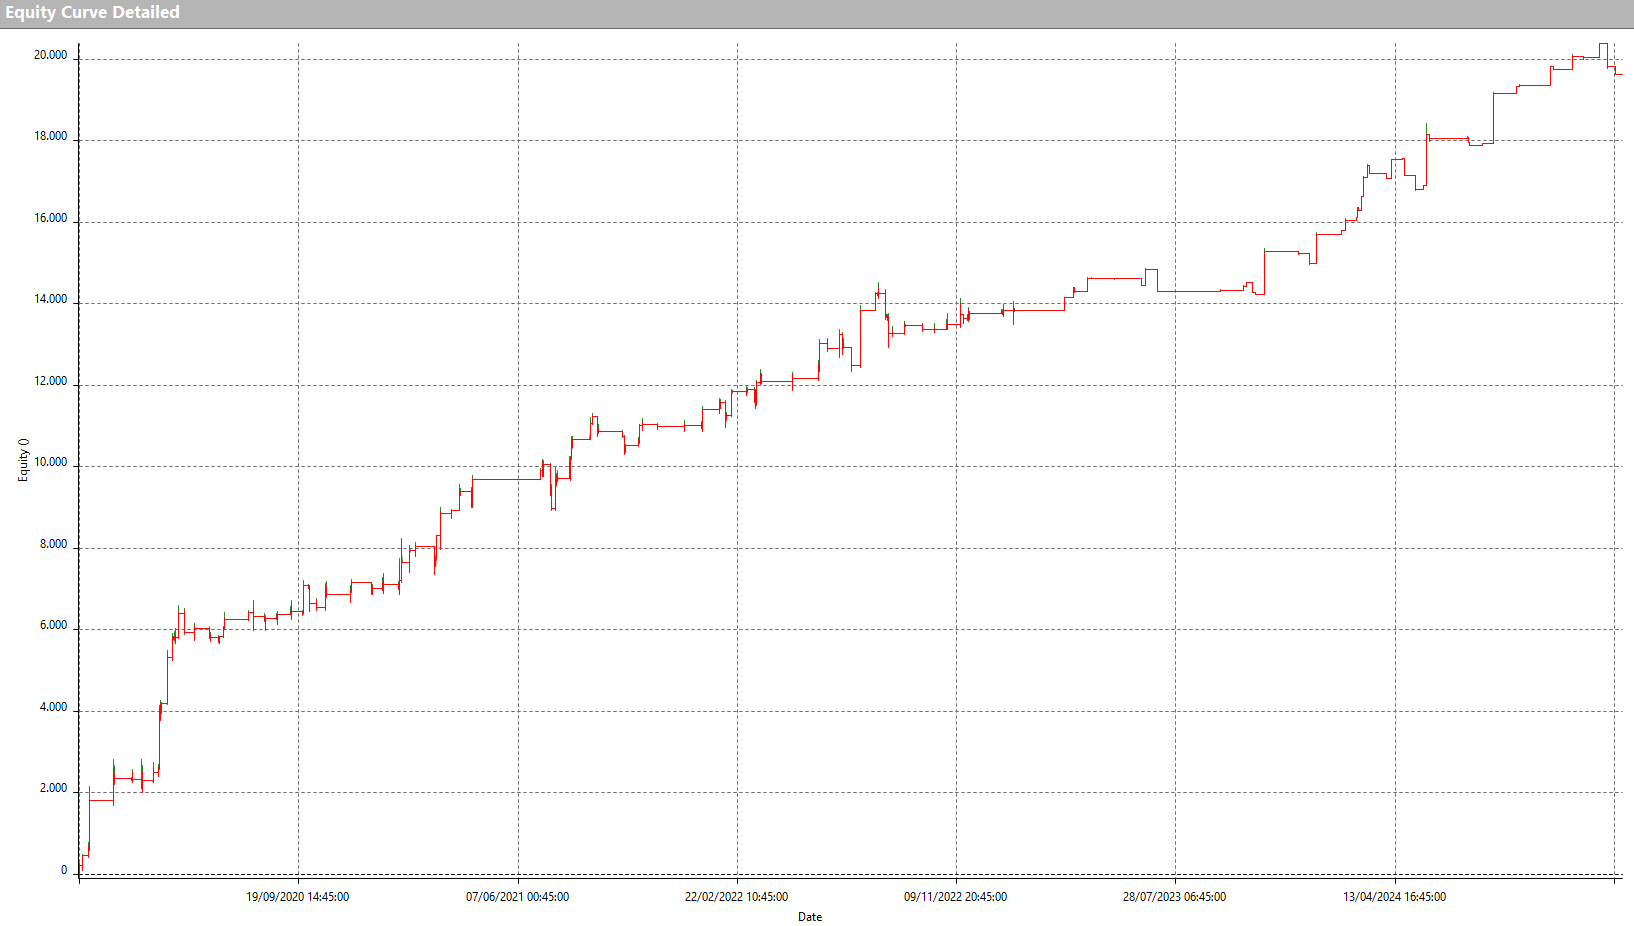Click the 12.000 y-axis tick label
The height and width of the screenshot is (926, 1634).
(x=51, y=382)
